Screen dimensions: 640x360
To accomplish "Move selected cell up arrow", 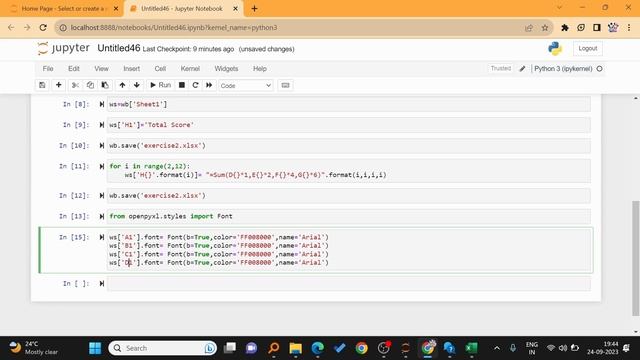I will [122, 85].
